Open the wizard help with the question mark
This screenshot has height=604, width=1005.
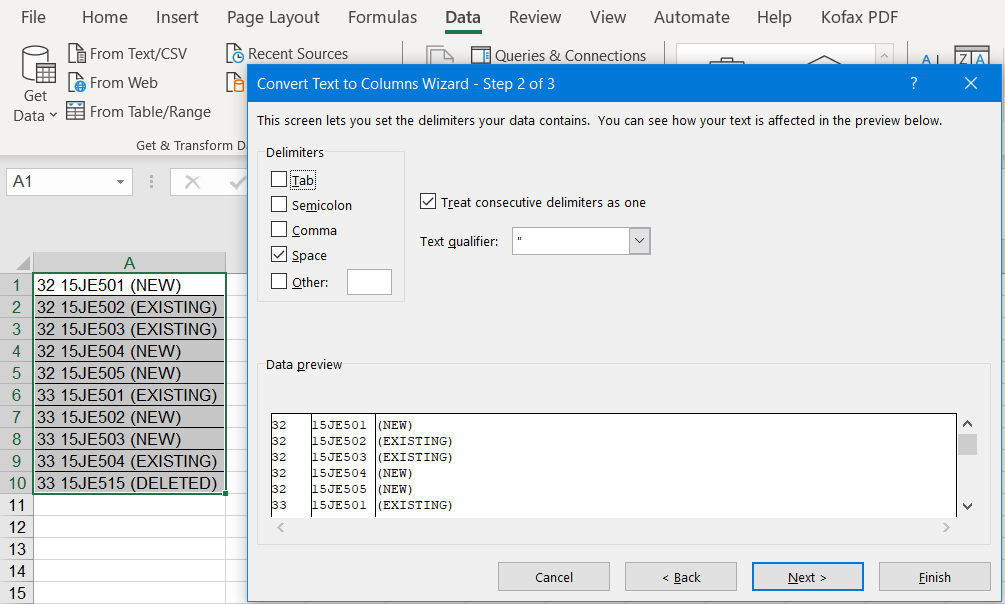913,84
